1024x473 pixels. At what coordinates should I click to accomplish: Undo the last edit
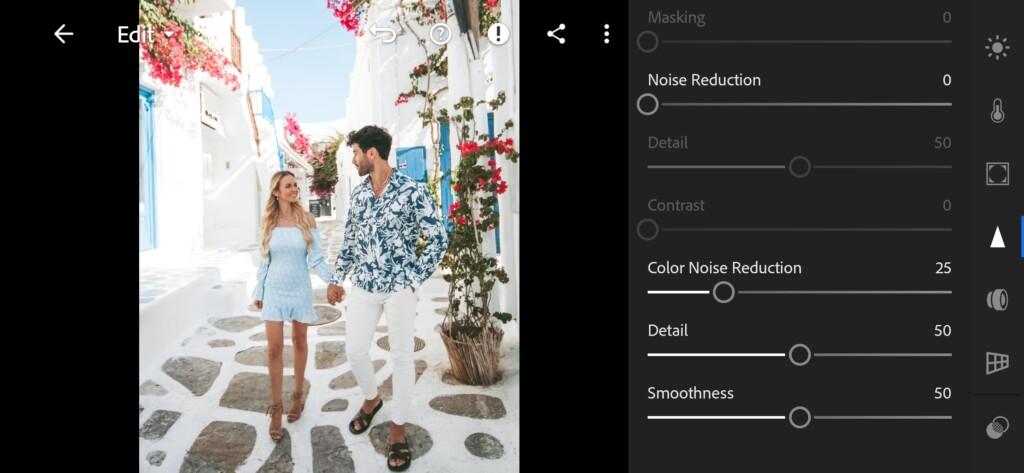[383, 34]
